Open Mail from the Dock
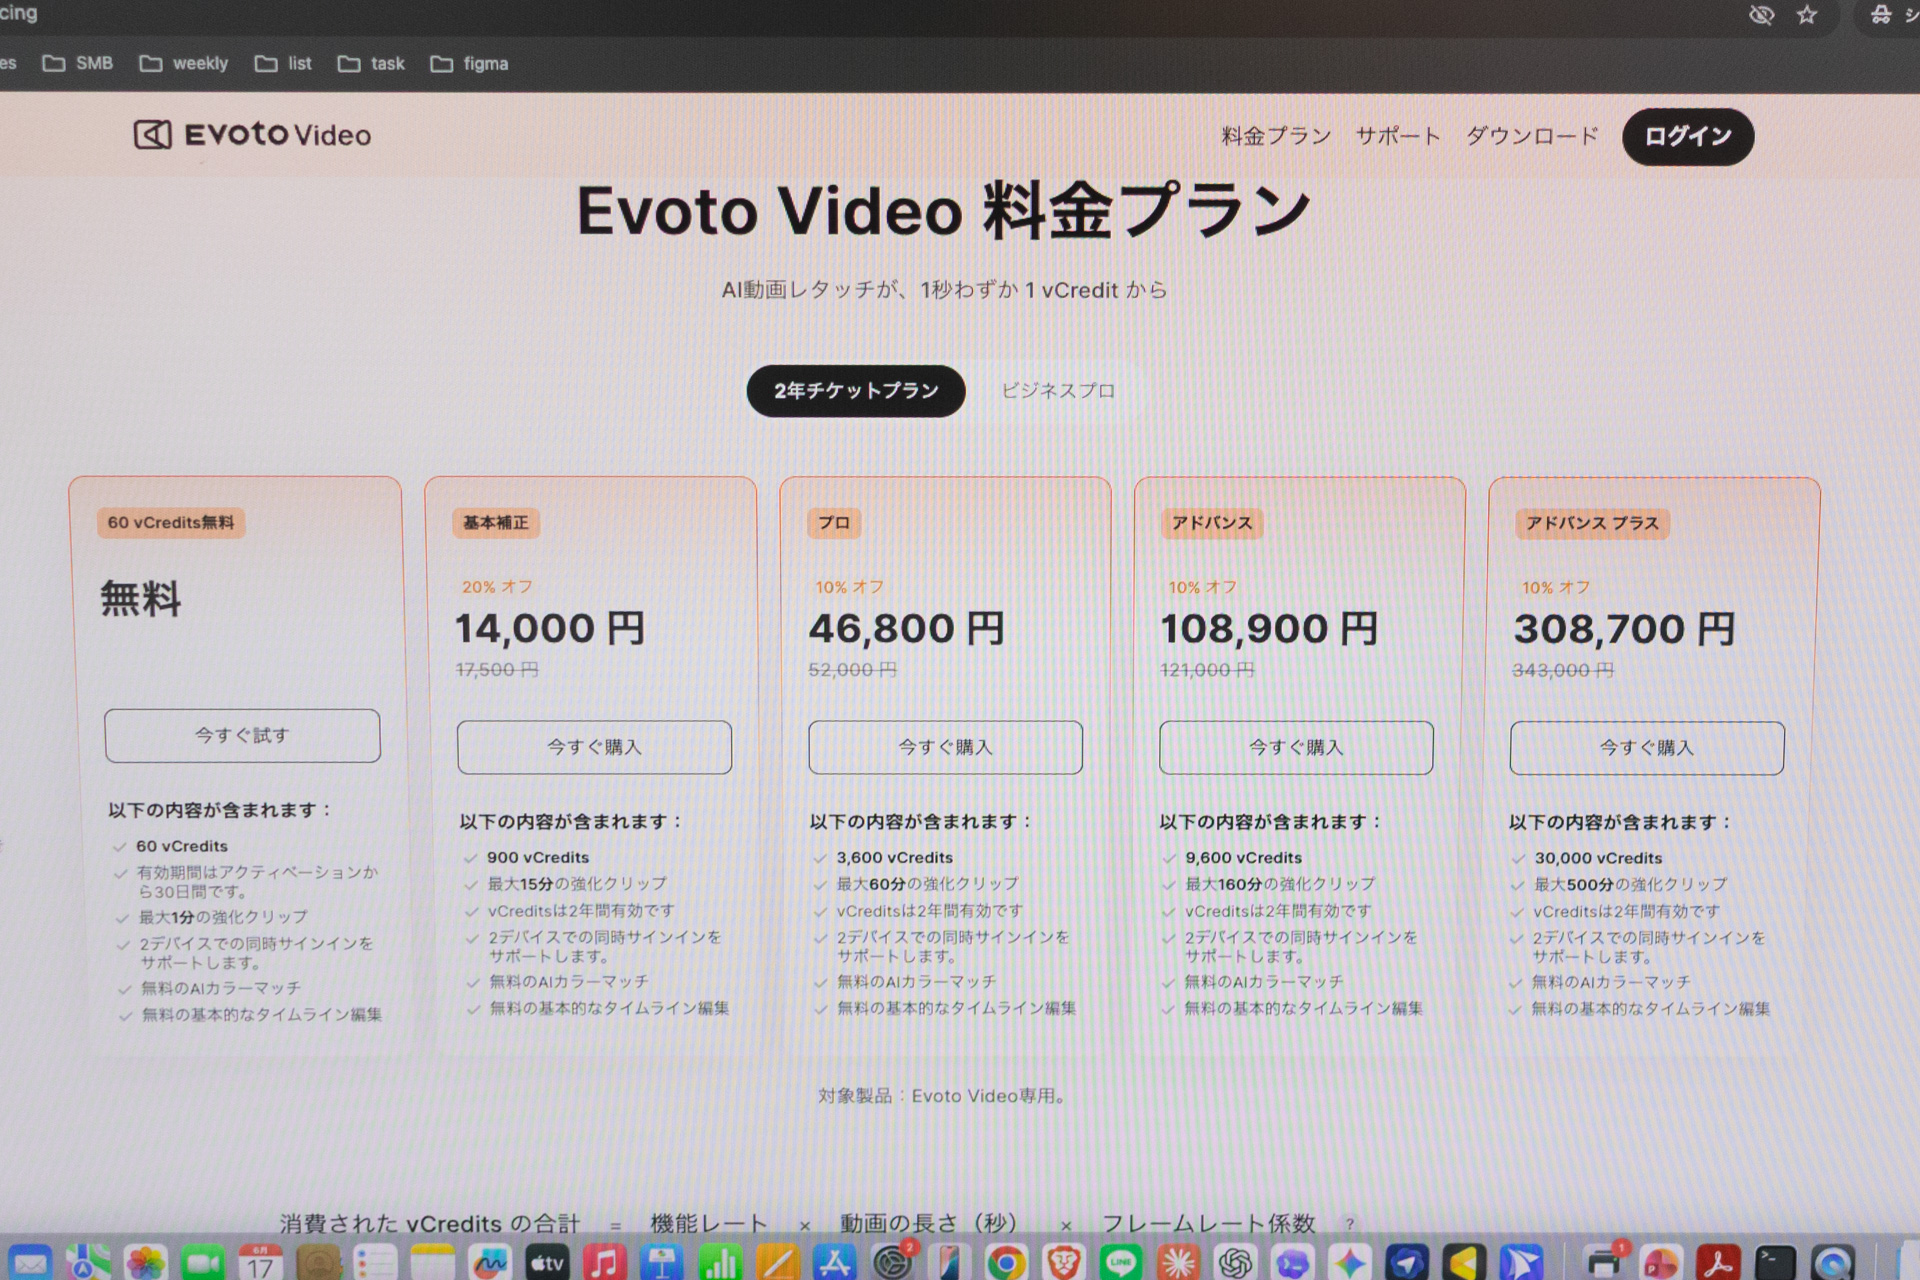 pos(30,1263)
